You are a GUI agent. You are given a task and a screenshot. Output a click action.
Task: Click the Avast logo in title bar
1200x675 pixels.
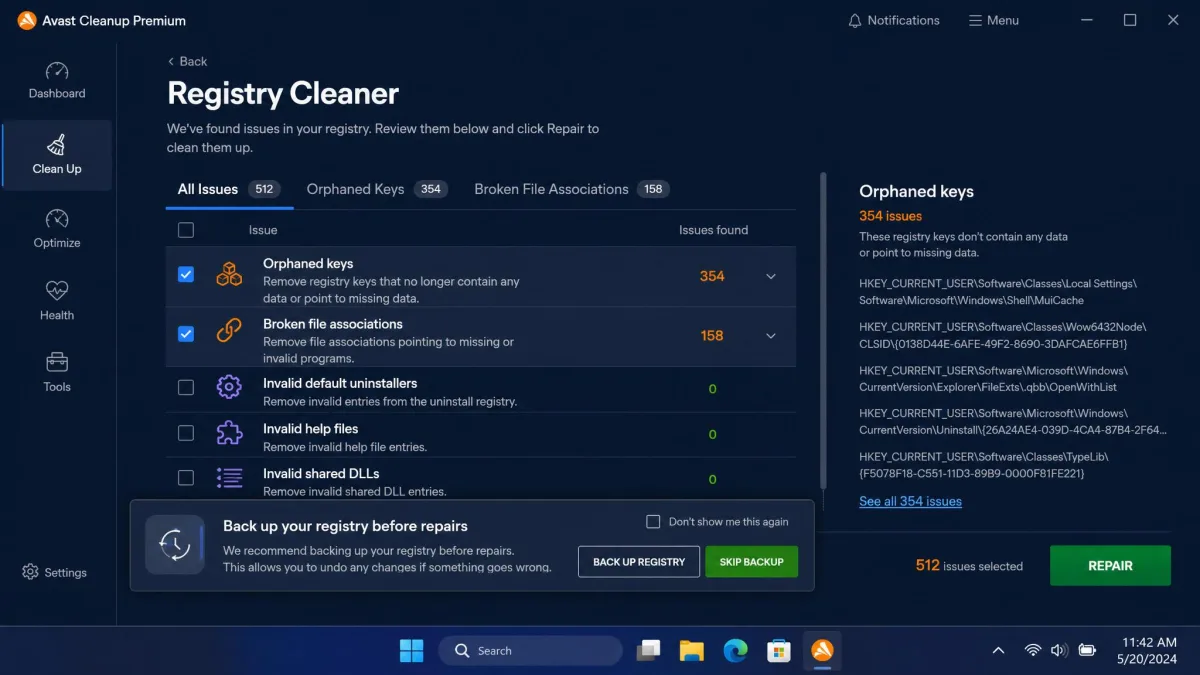(x=27, y=20)
